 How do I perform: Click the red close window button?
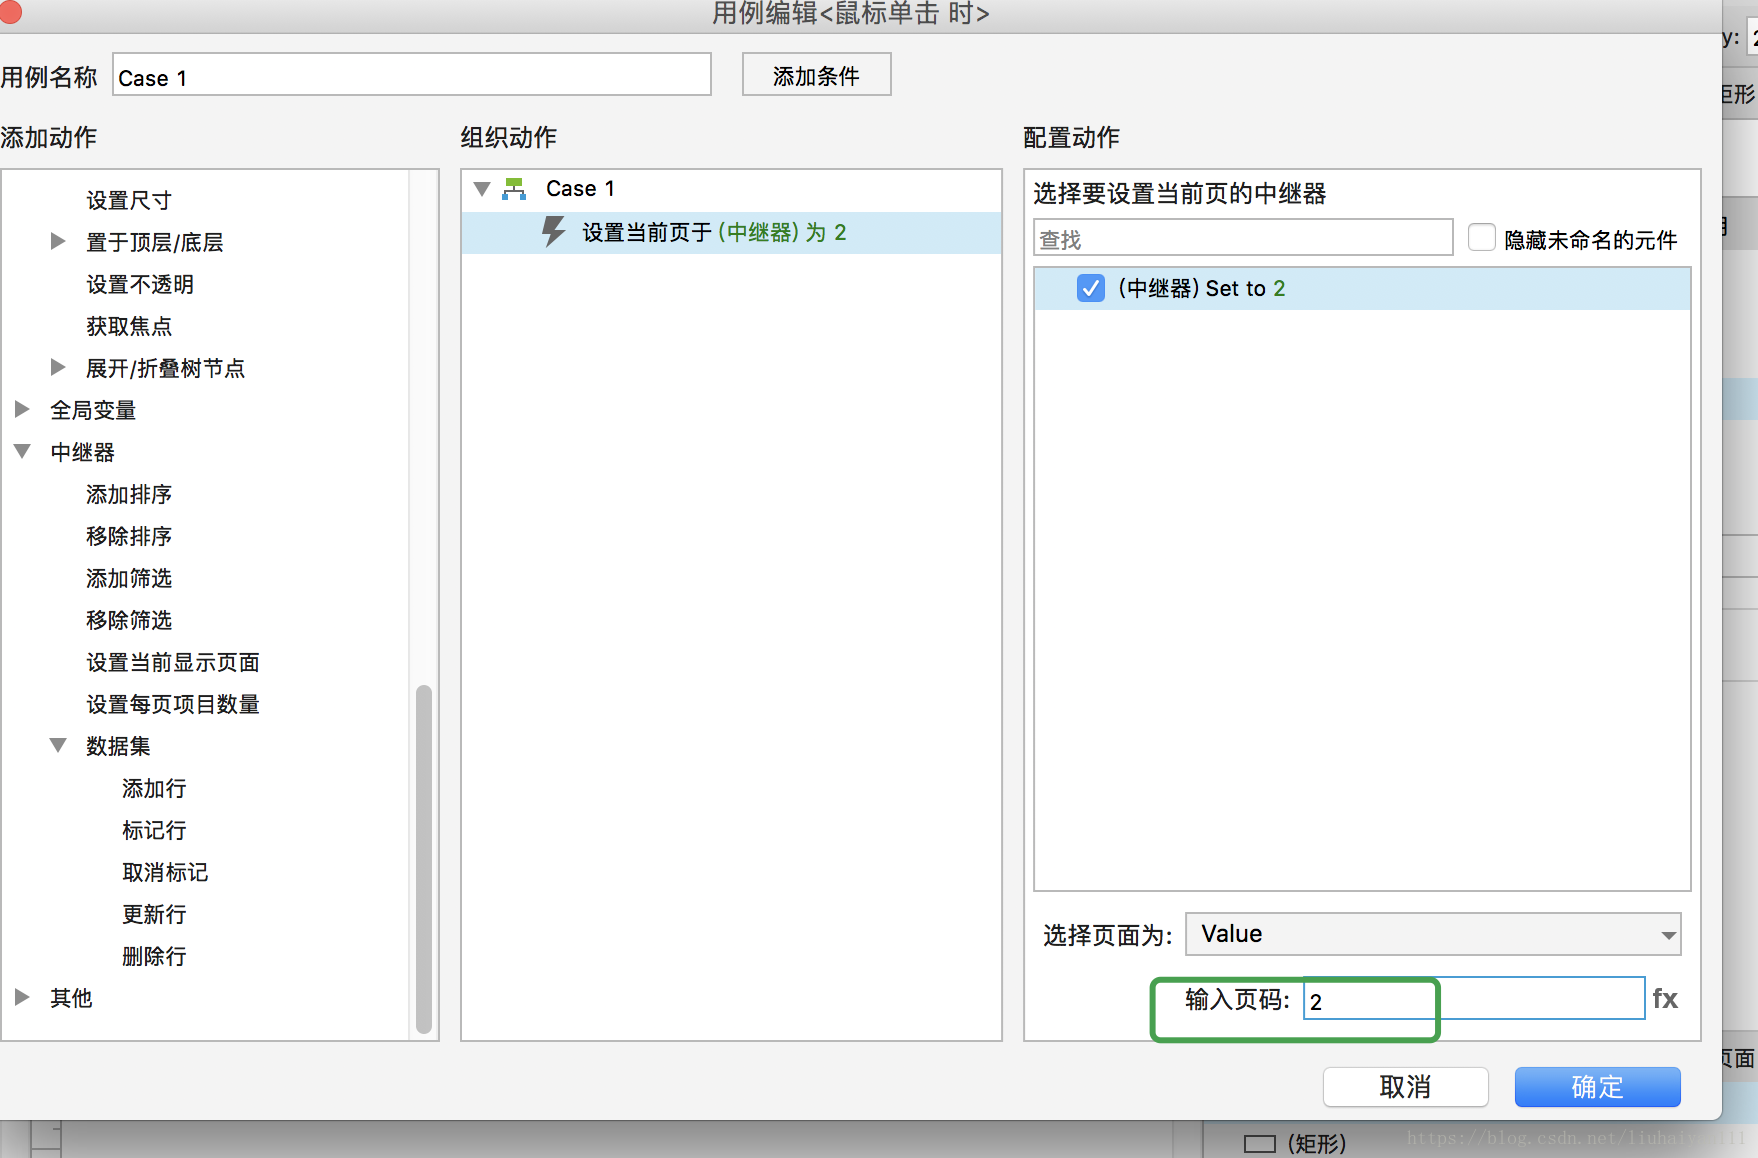[10, 11]
